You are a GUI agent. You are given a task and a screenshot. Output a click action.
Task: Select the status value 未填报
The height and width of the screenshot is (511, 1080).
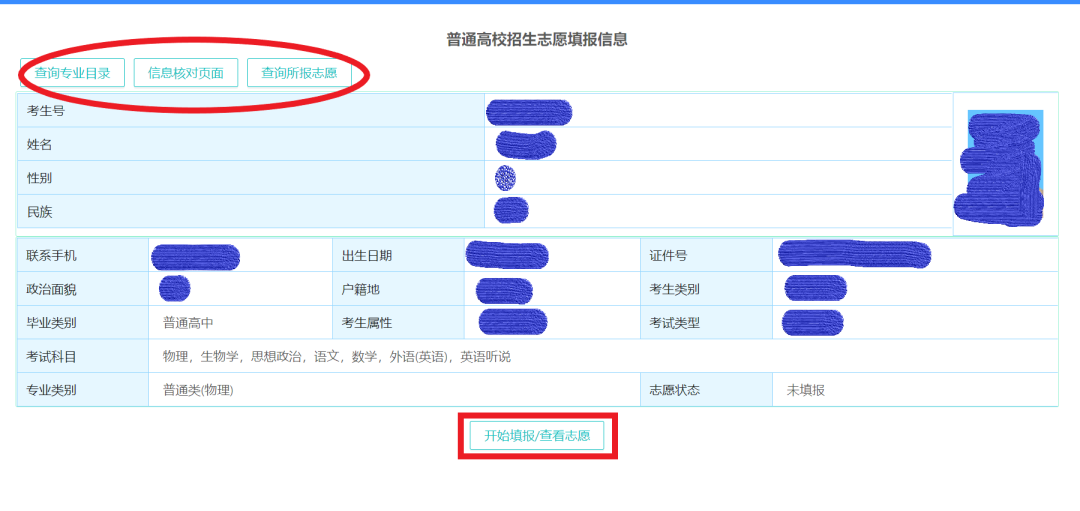click(x=806, y=390)
